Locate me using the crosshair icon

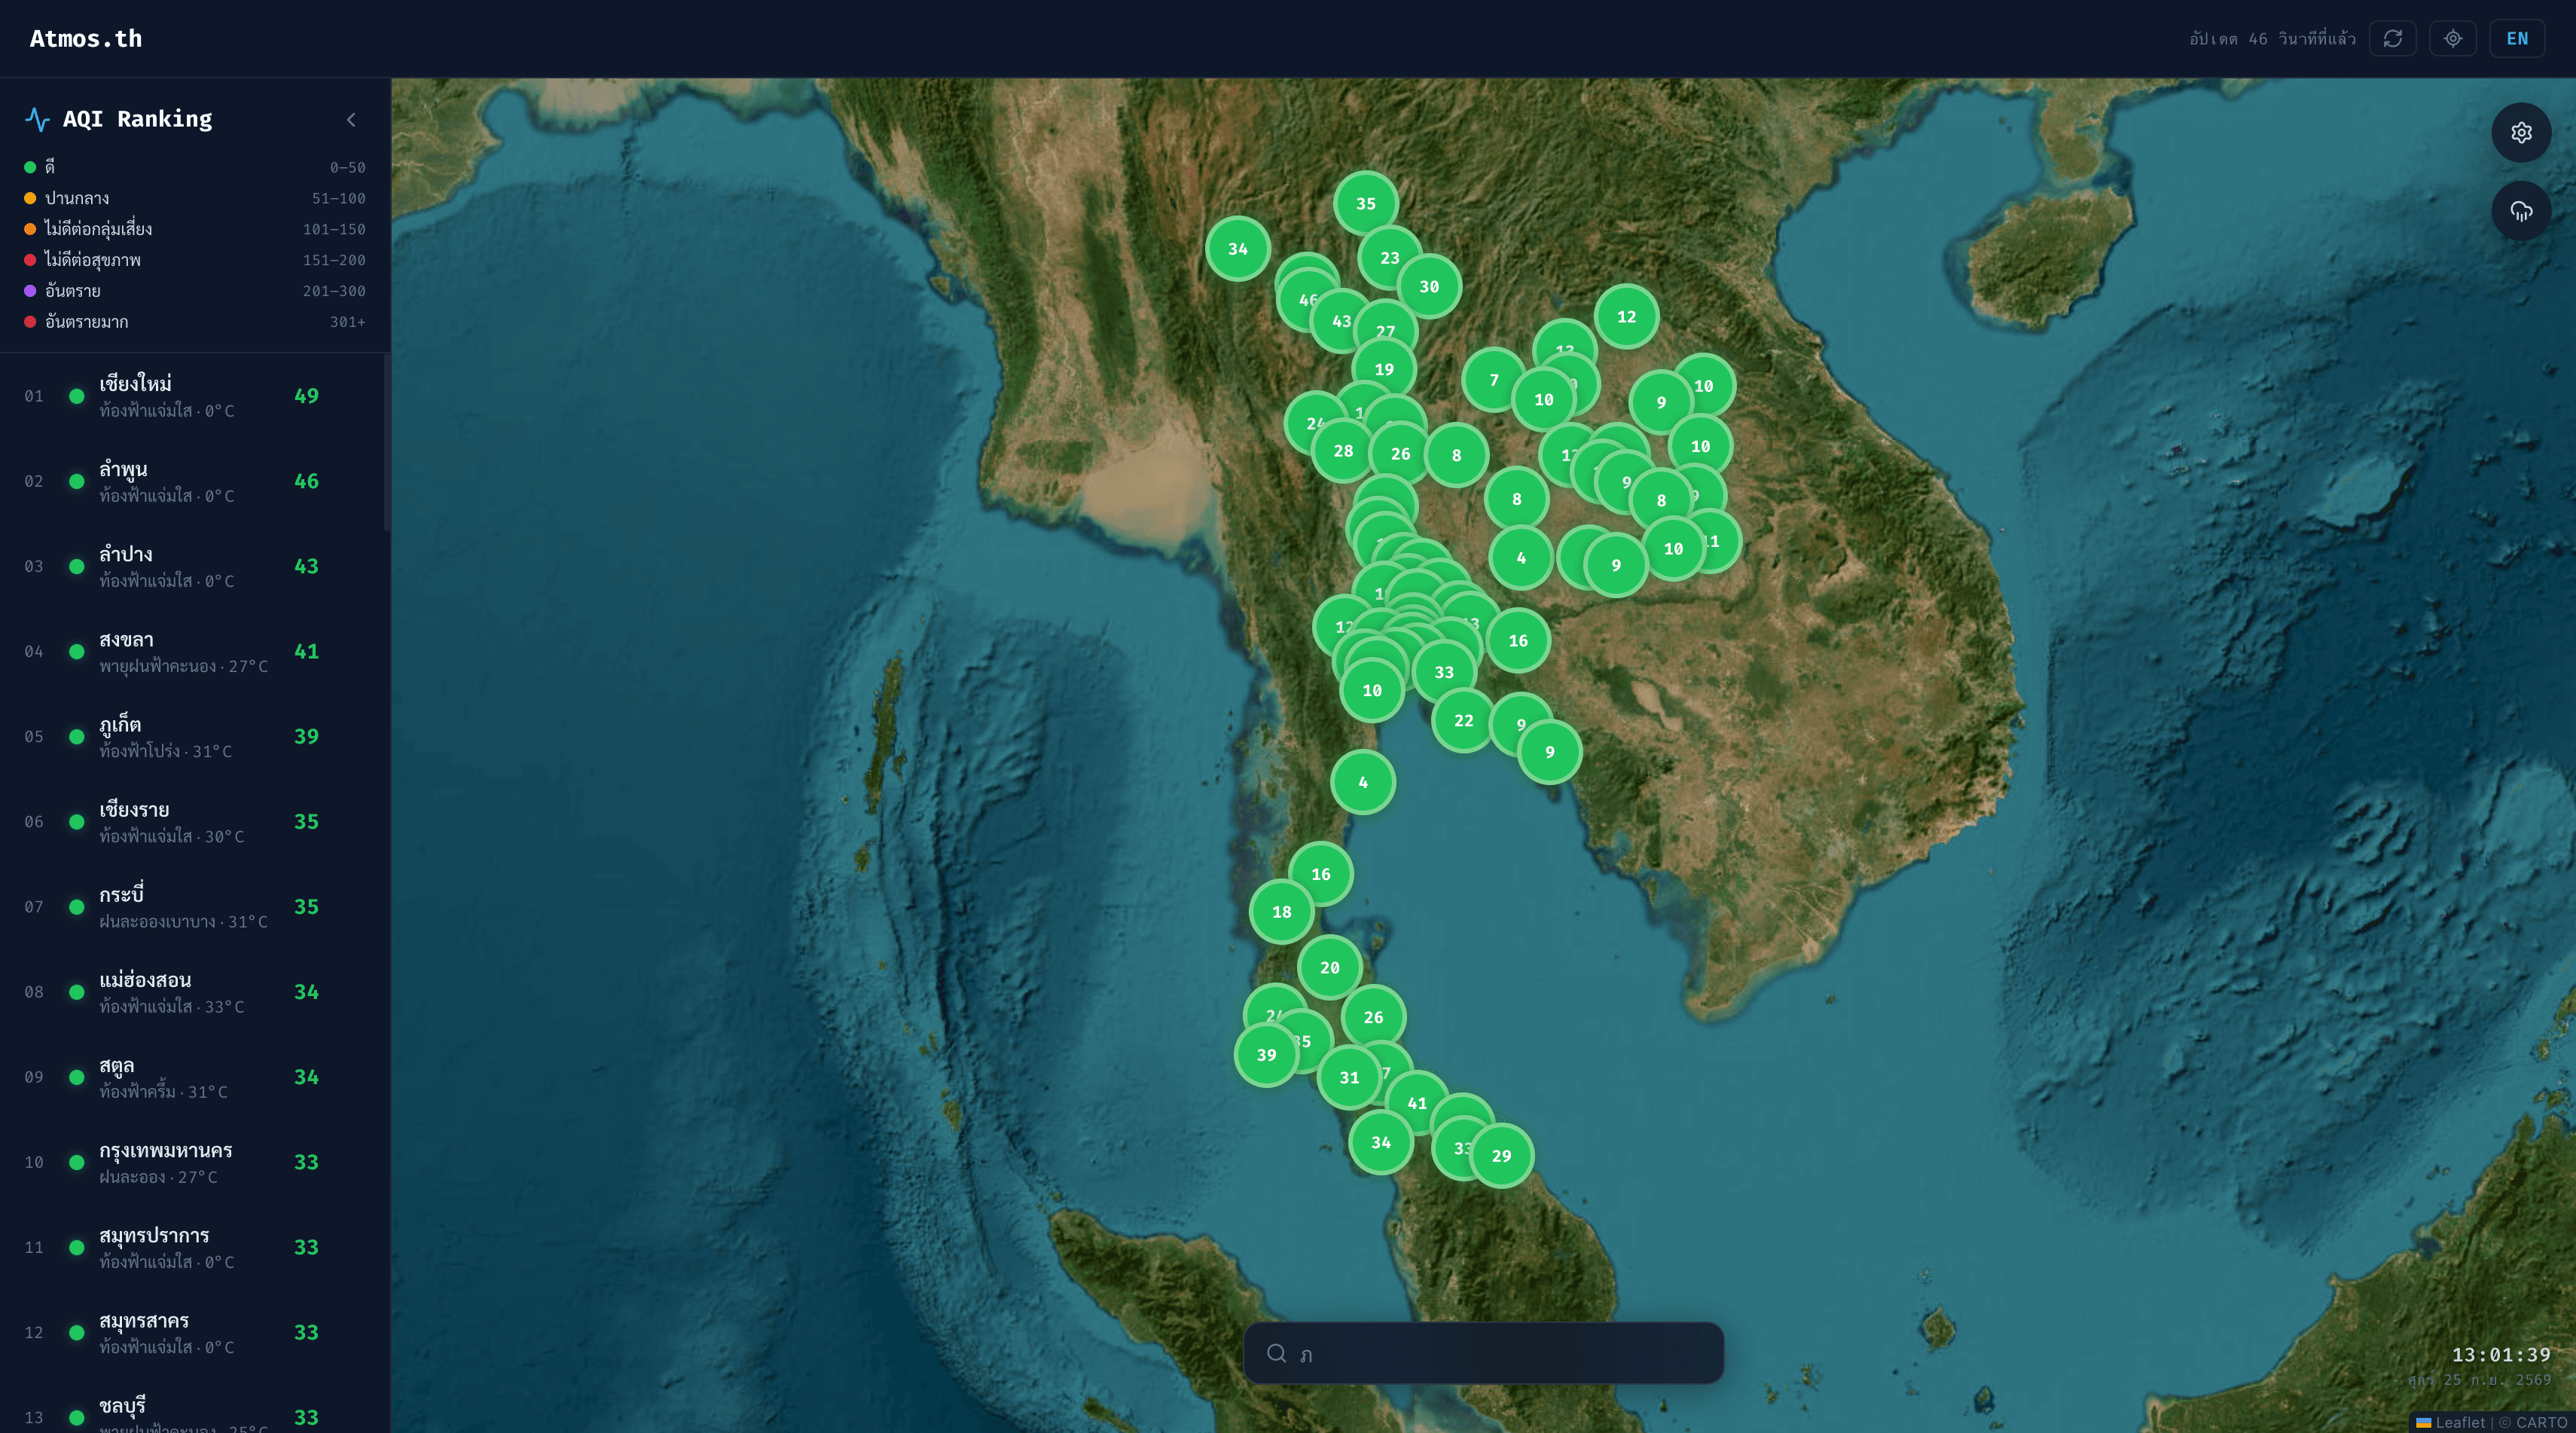tap(2453, 38)
